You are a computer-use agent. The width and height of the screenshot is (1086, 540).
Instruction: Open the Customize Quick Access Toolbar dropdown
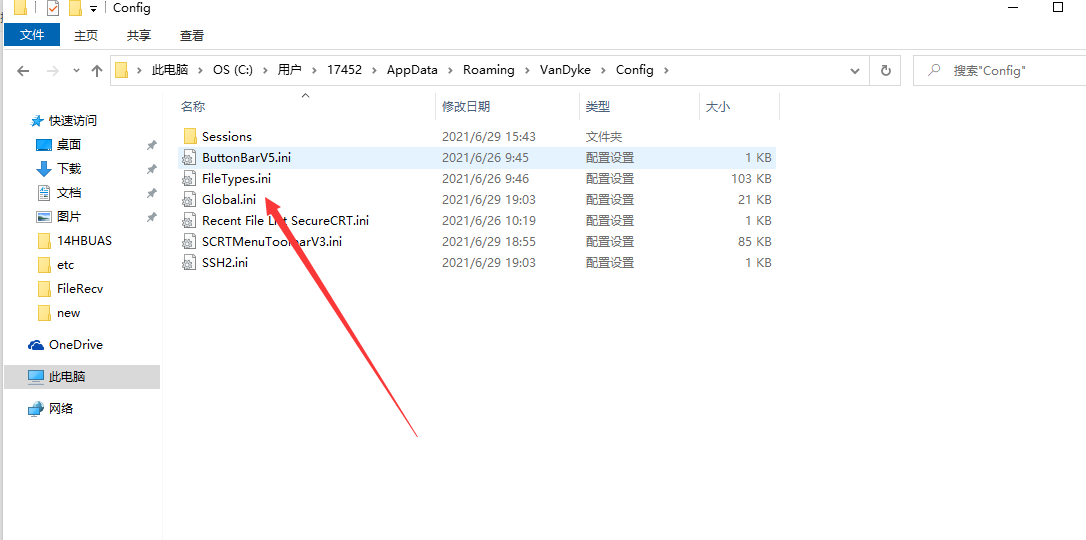[94, 9]
